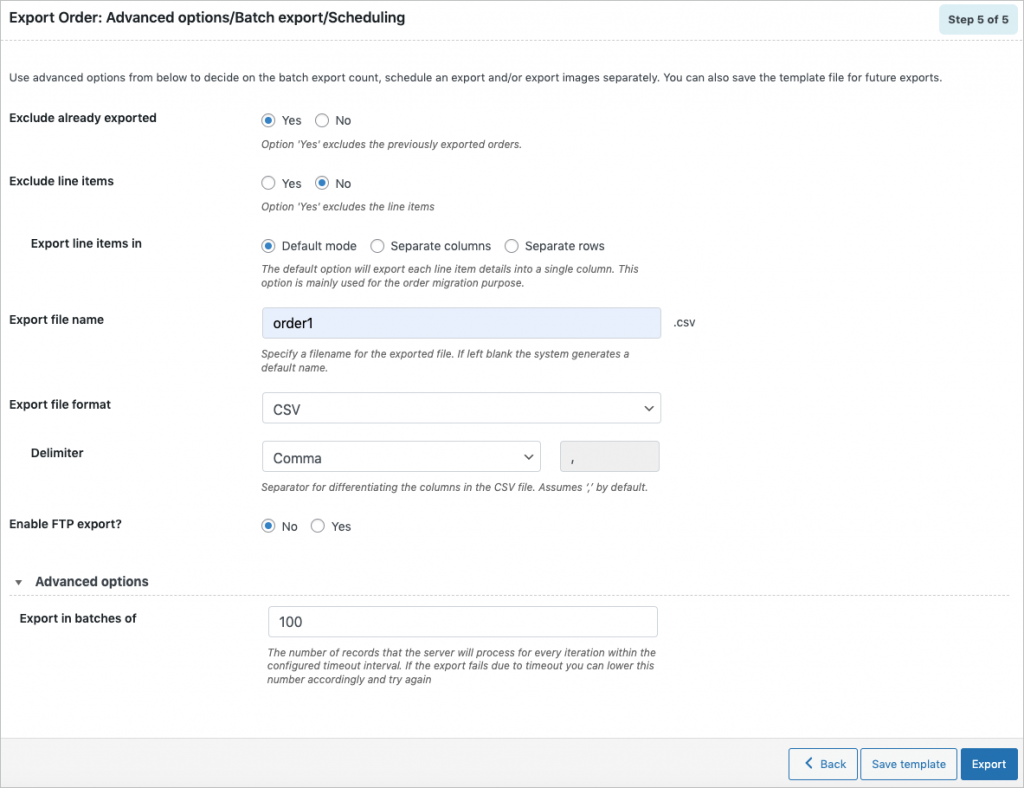Select Separate columns line item mode
The width and height of the screenshot is (1024, 788).
click(377, 246)
